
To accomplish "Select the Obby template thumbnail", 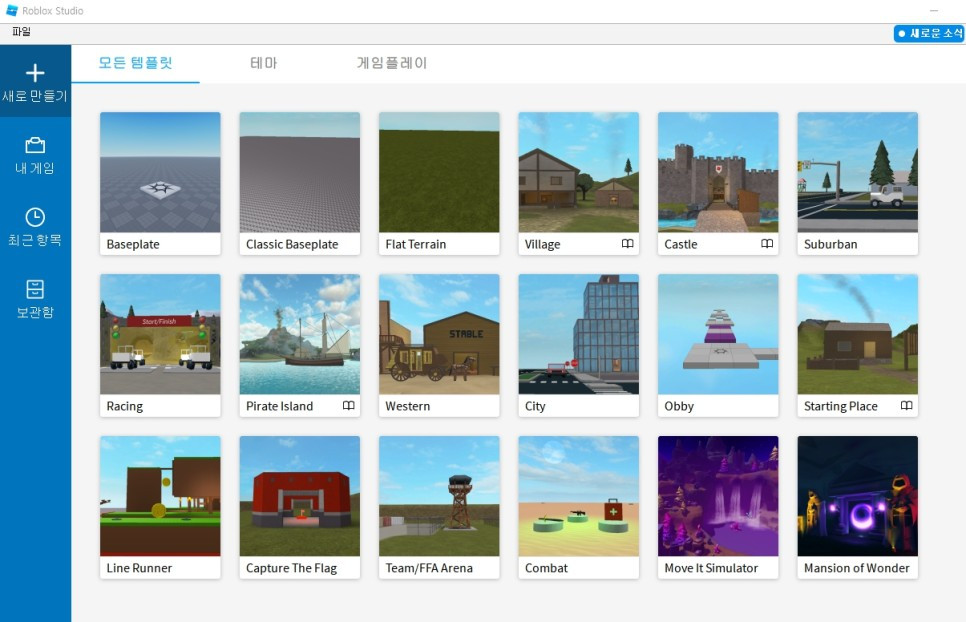I will 718,334.
